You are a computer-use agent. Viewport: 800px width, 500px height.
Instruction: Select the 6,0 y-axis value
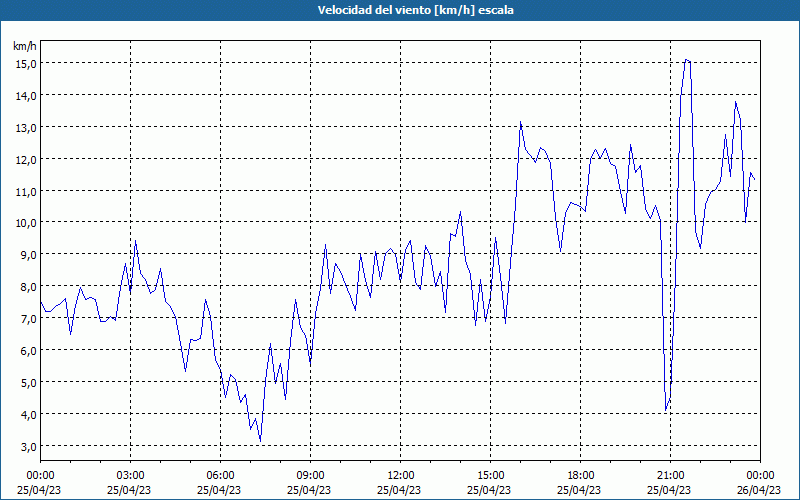click(x=28, y=351)
